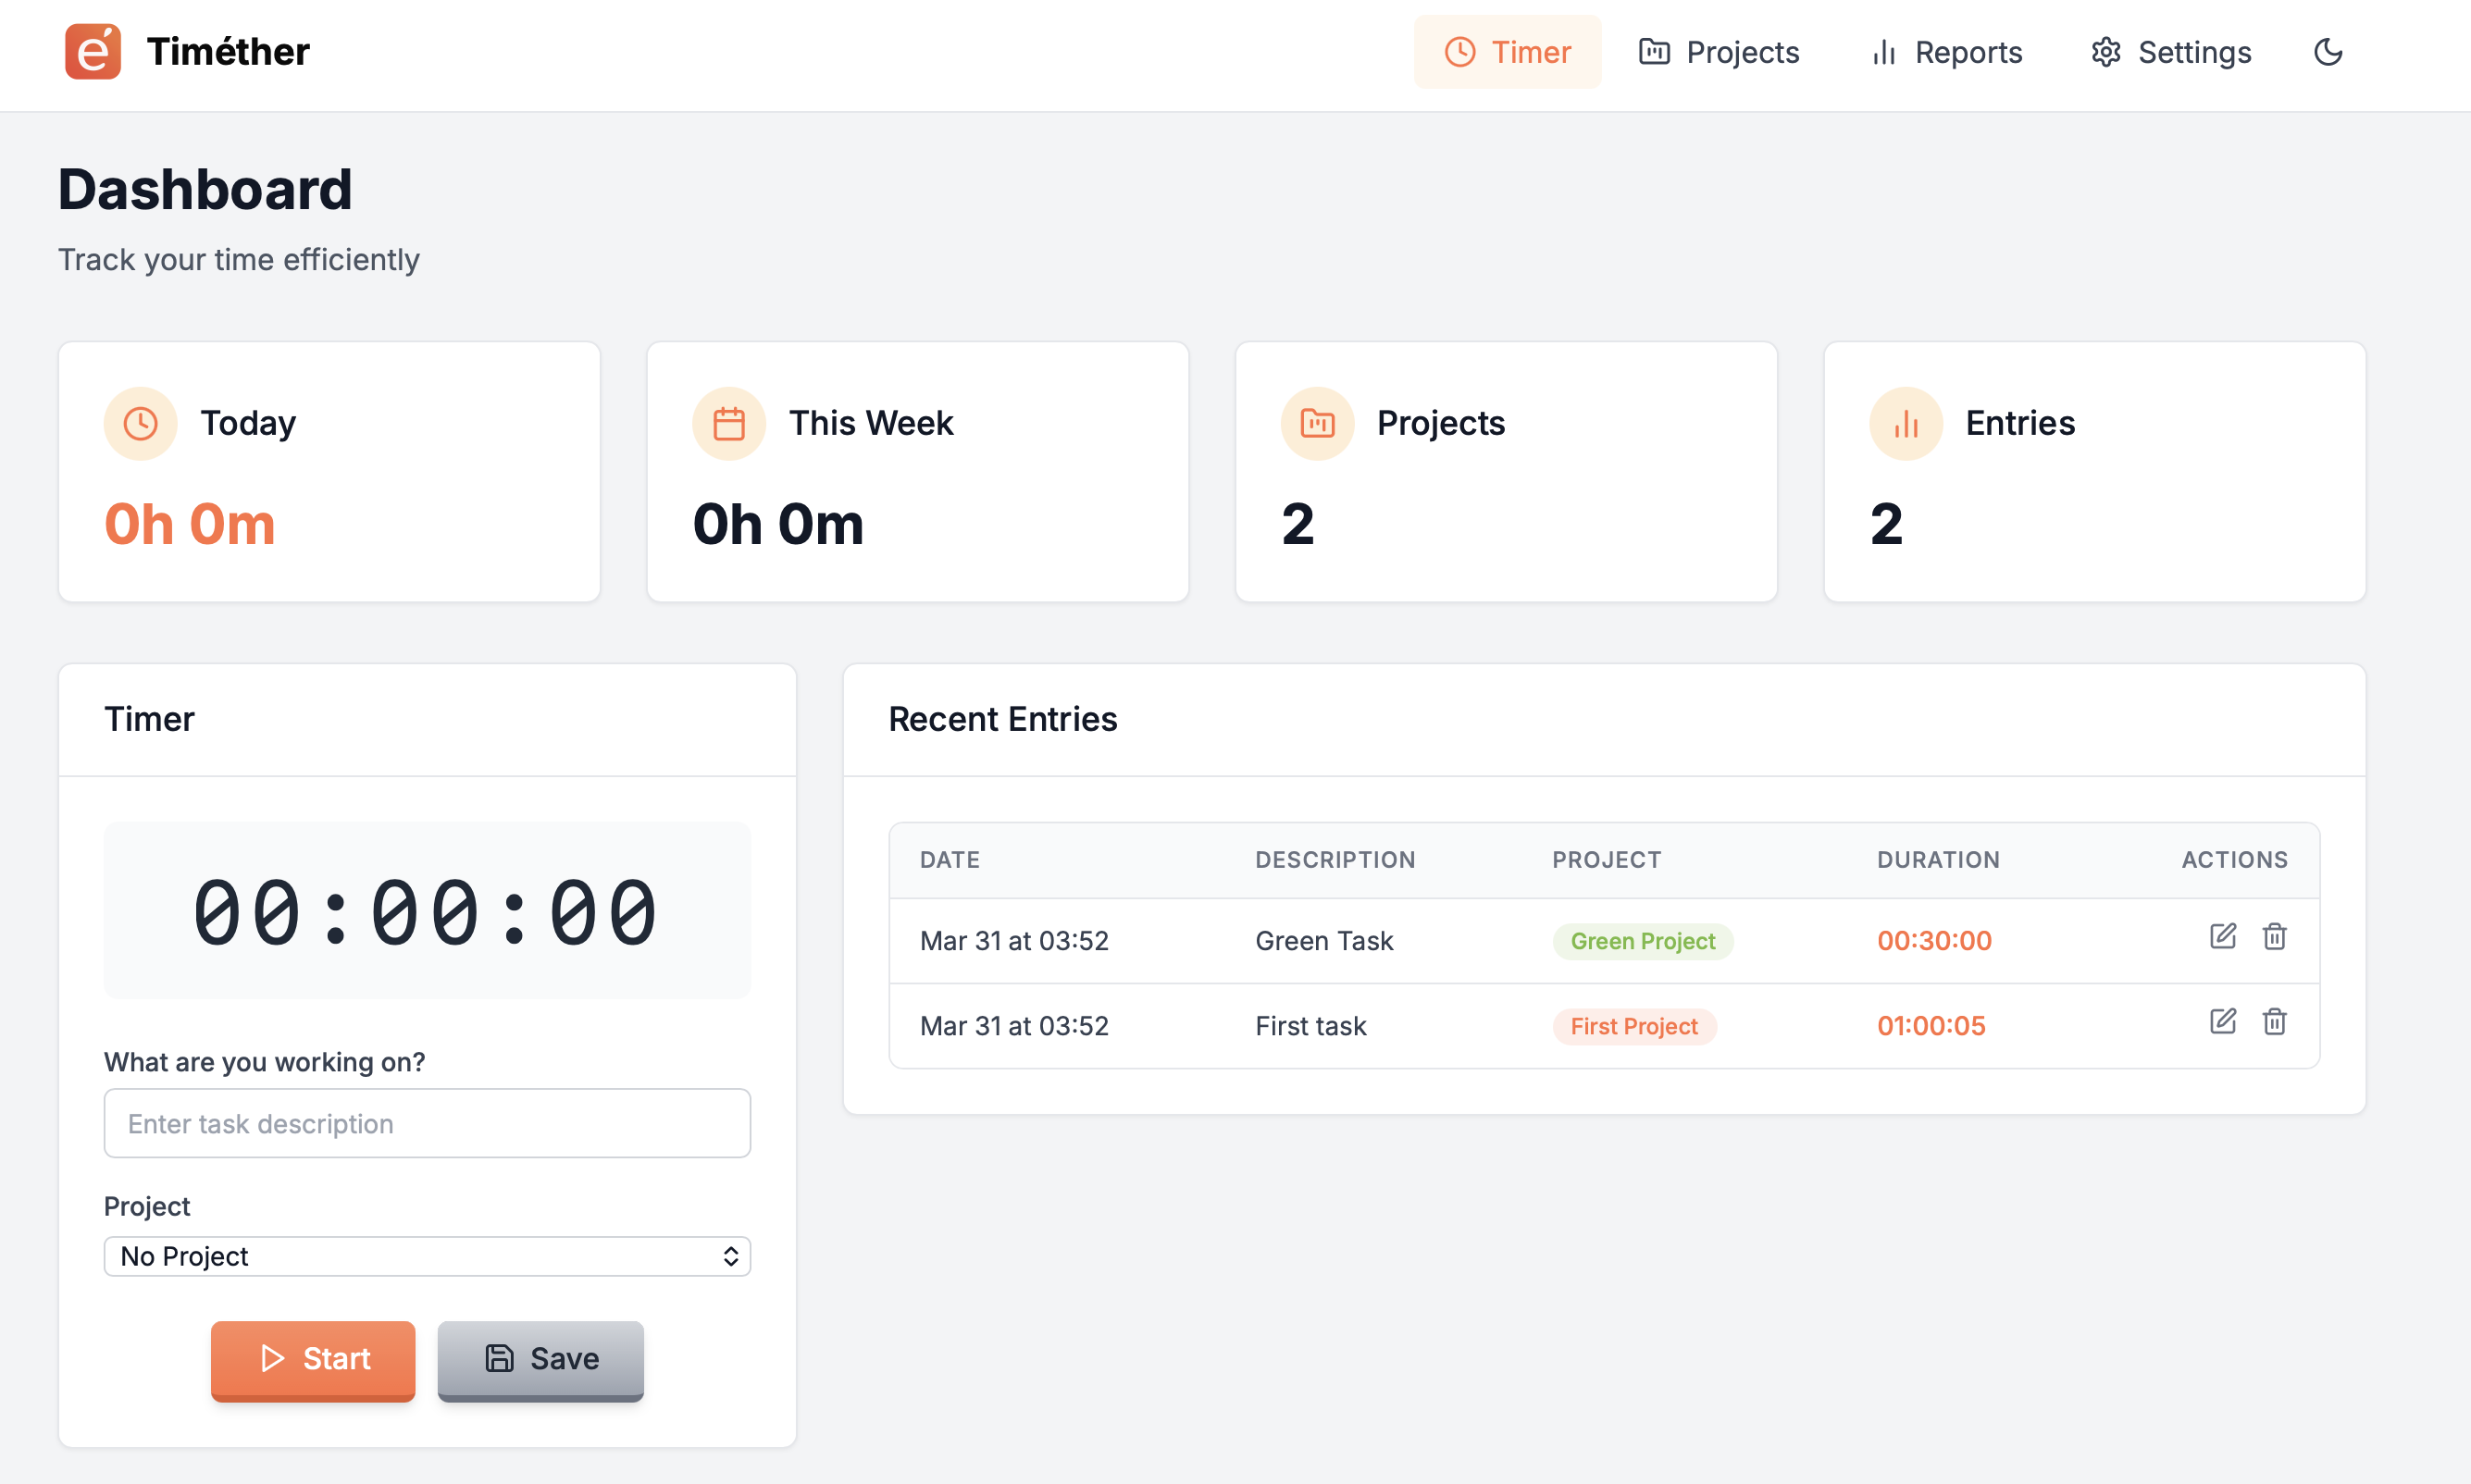Image resolution: width=2471 pixels, height=1484 pixels.
Task: Click the Today clock icon
Action: (x=141, y=424)
